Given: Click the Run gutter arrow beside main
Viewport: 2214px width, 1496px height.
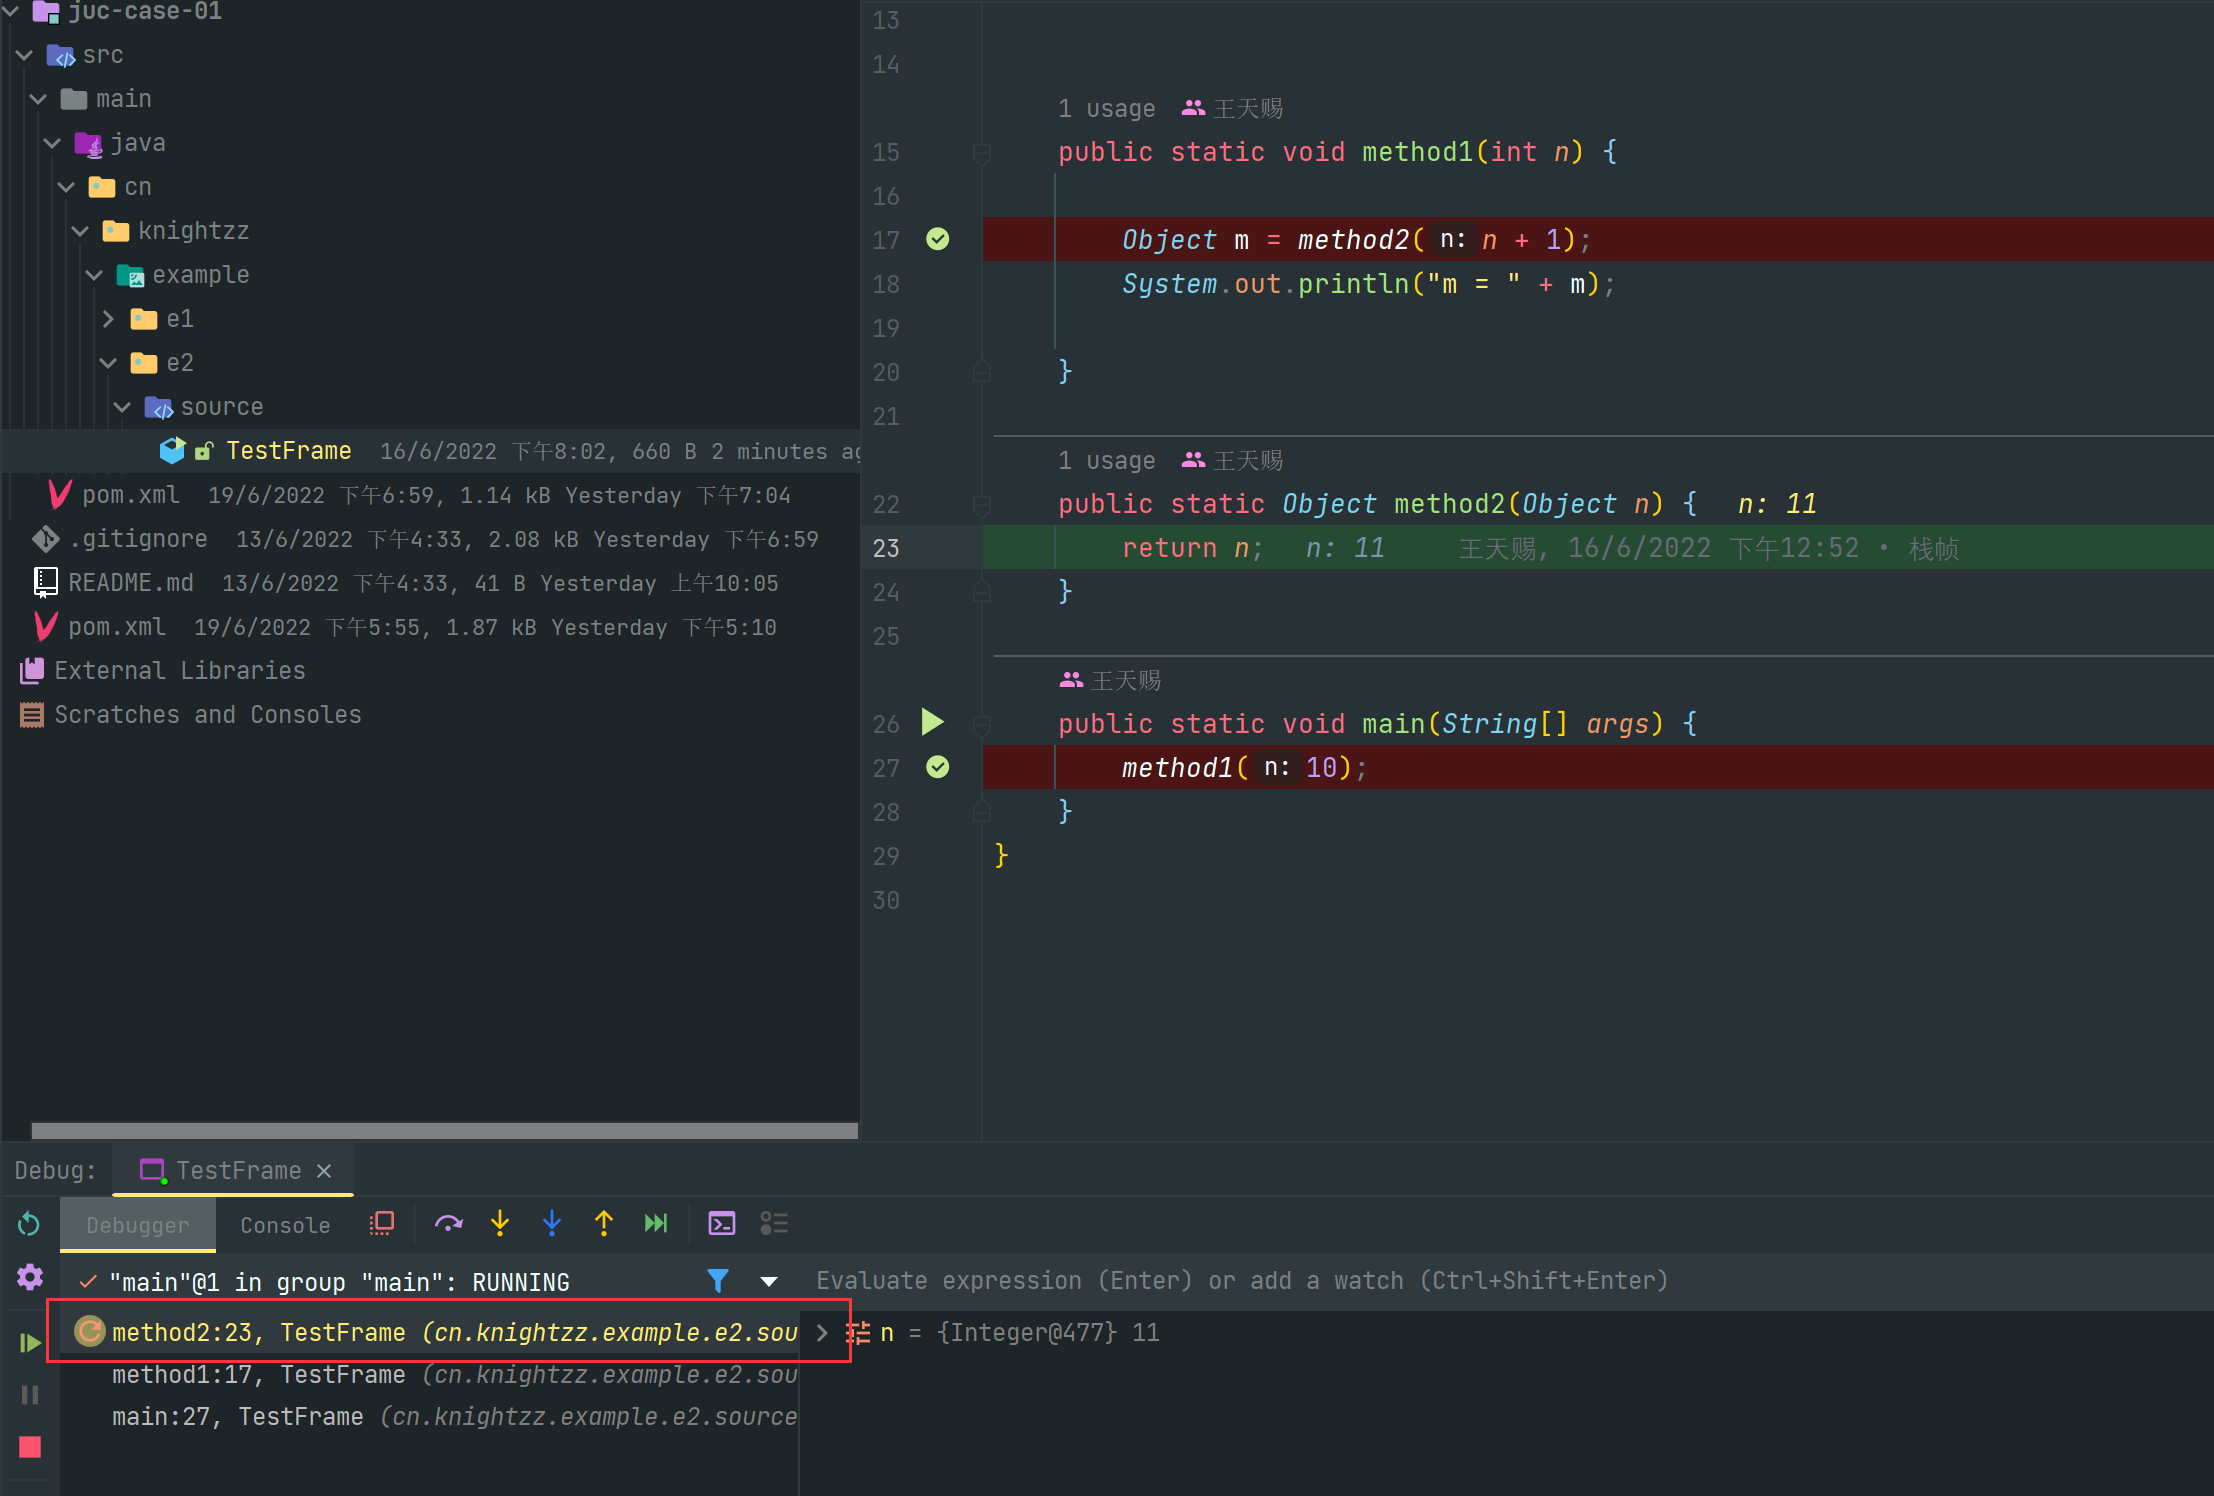Looking at the screenshot, I should coord(932,722).
